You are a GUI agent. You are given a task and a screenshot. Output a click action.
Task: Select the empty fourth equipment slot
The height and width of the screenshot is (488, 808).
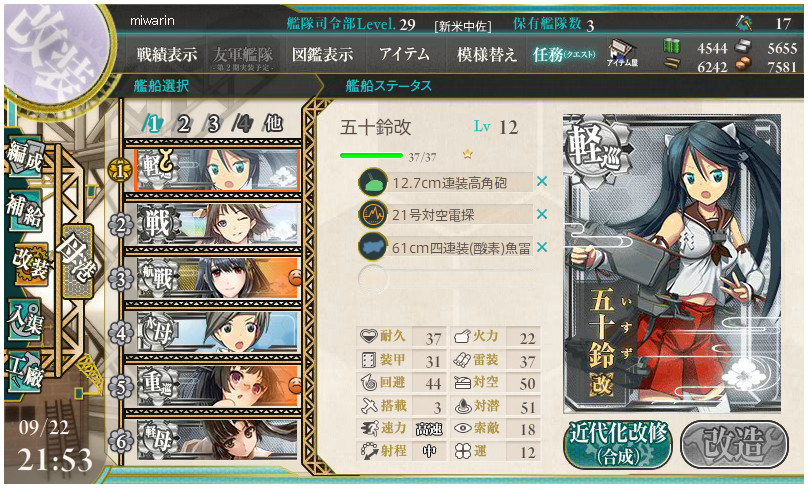(446, 279)
